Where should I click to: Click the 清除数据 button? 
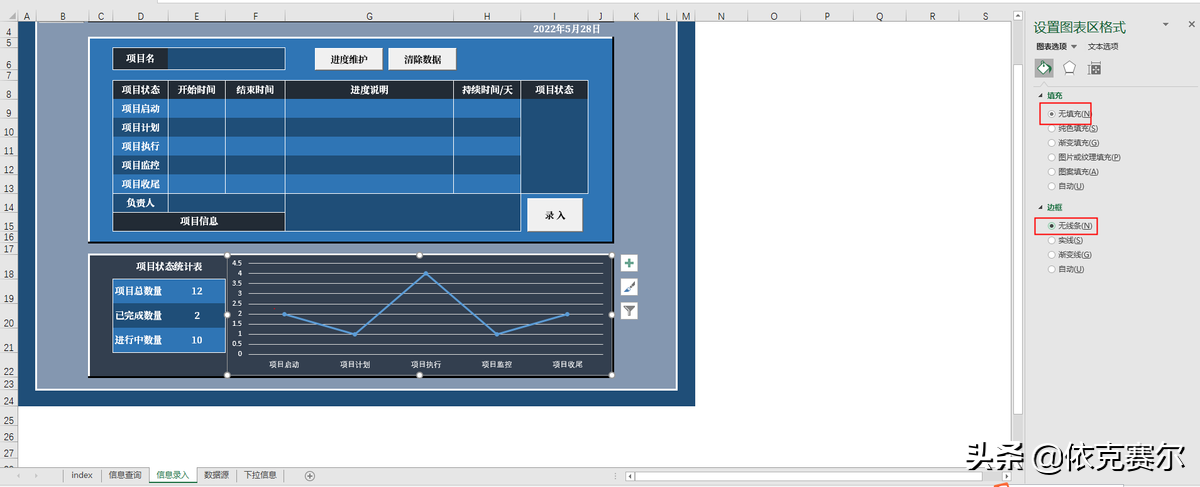coord(422,59)
